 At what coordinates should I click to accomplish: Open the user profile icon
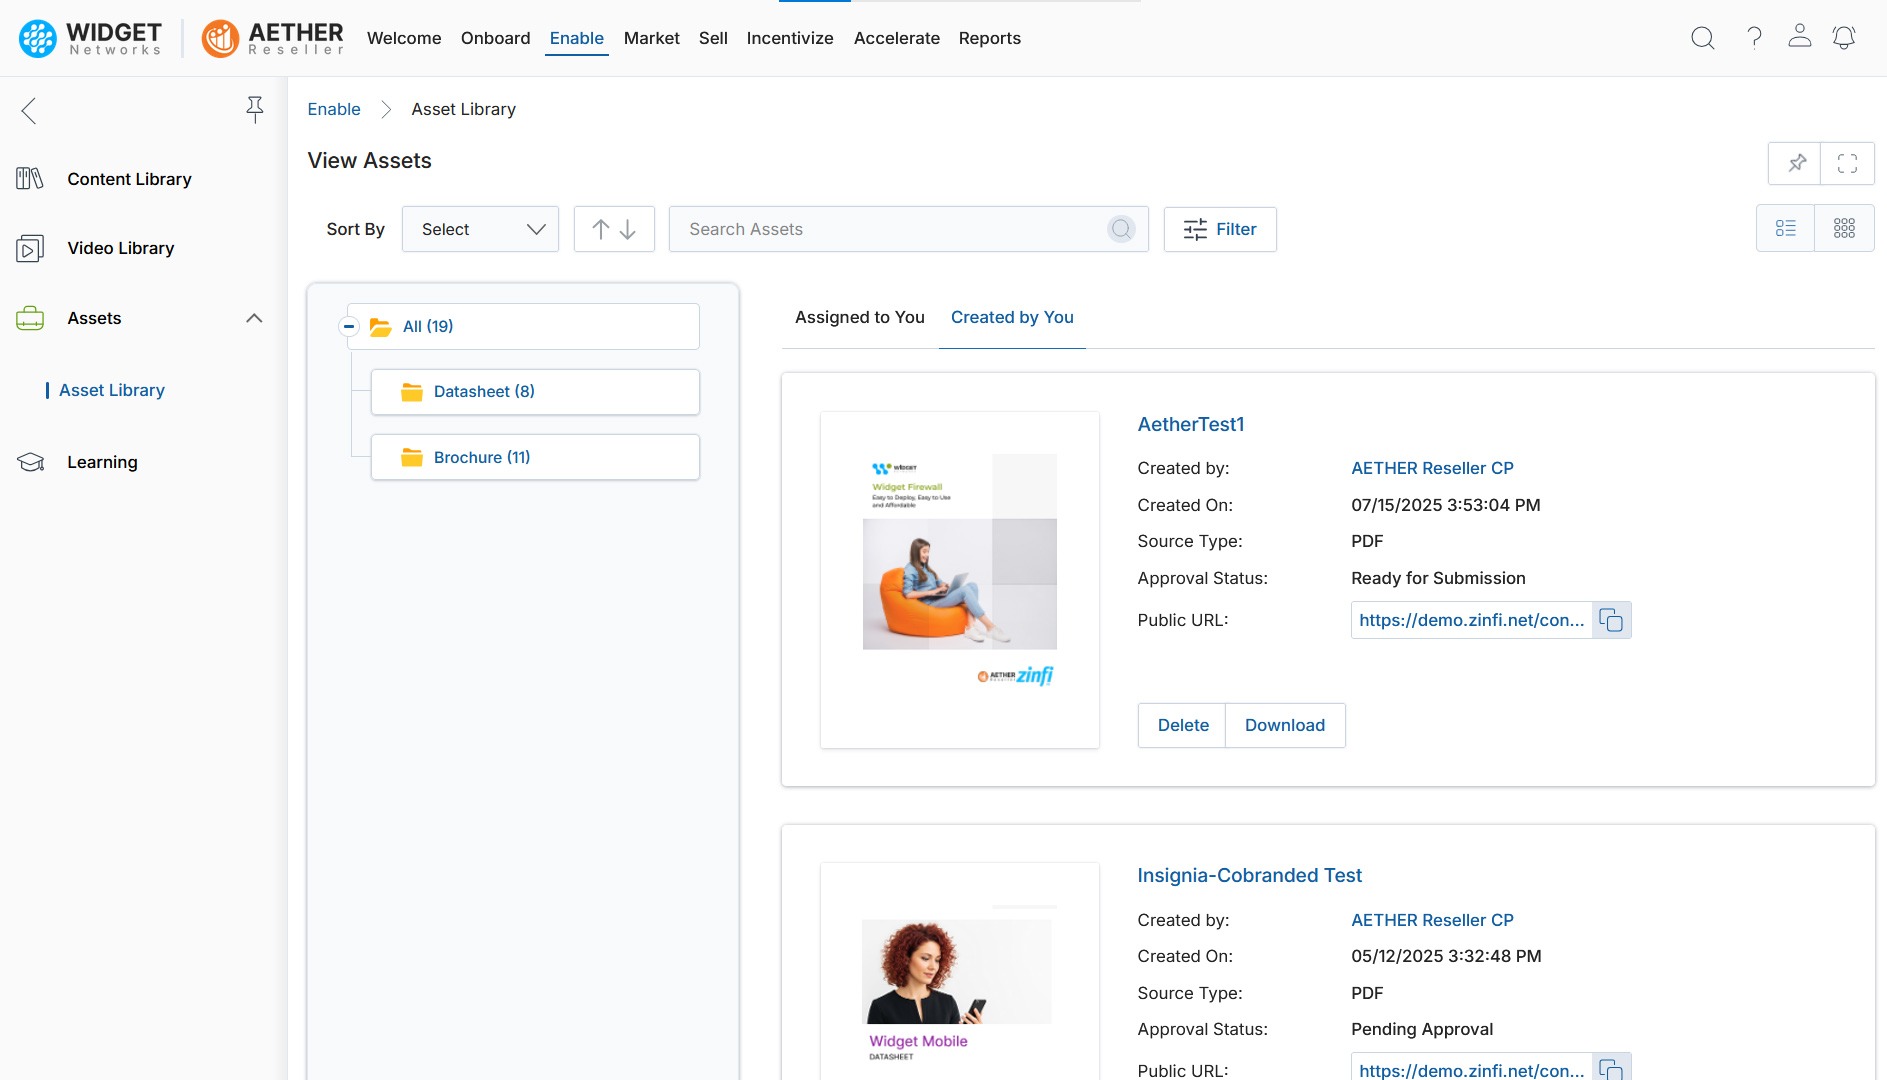point(1799,37)
